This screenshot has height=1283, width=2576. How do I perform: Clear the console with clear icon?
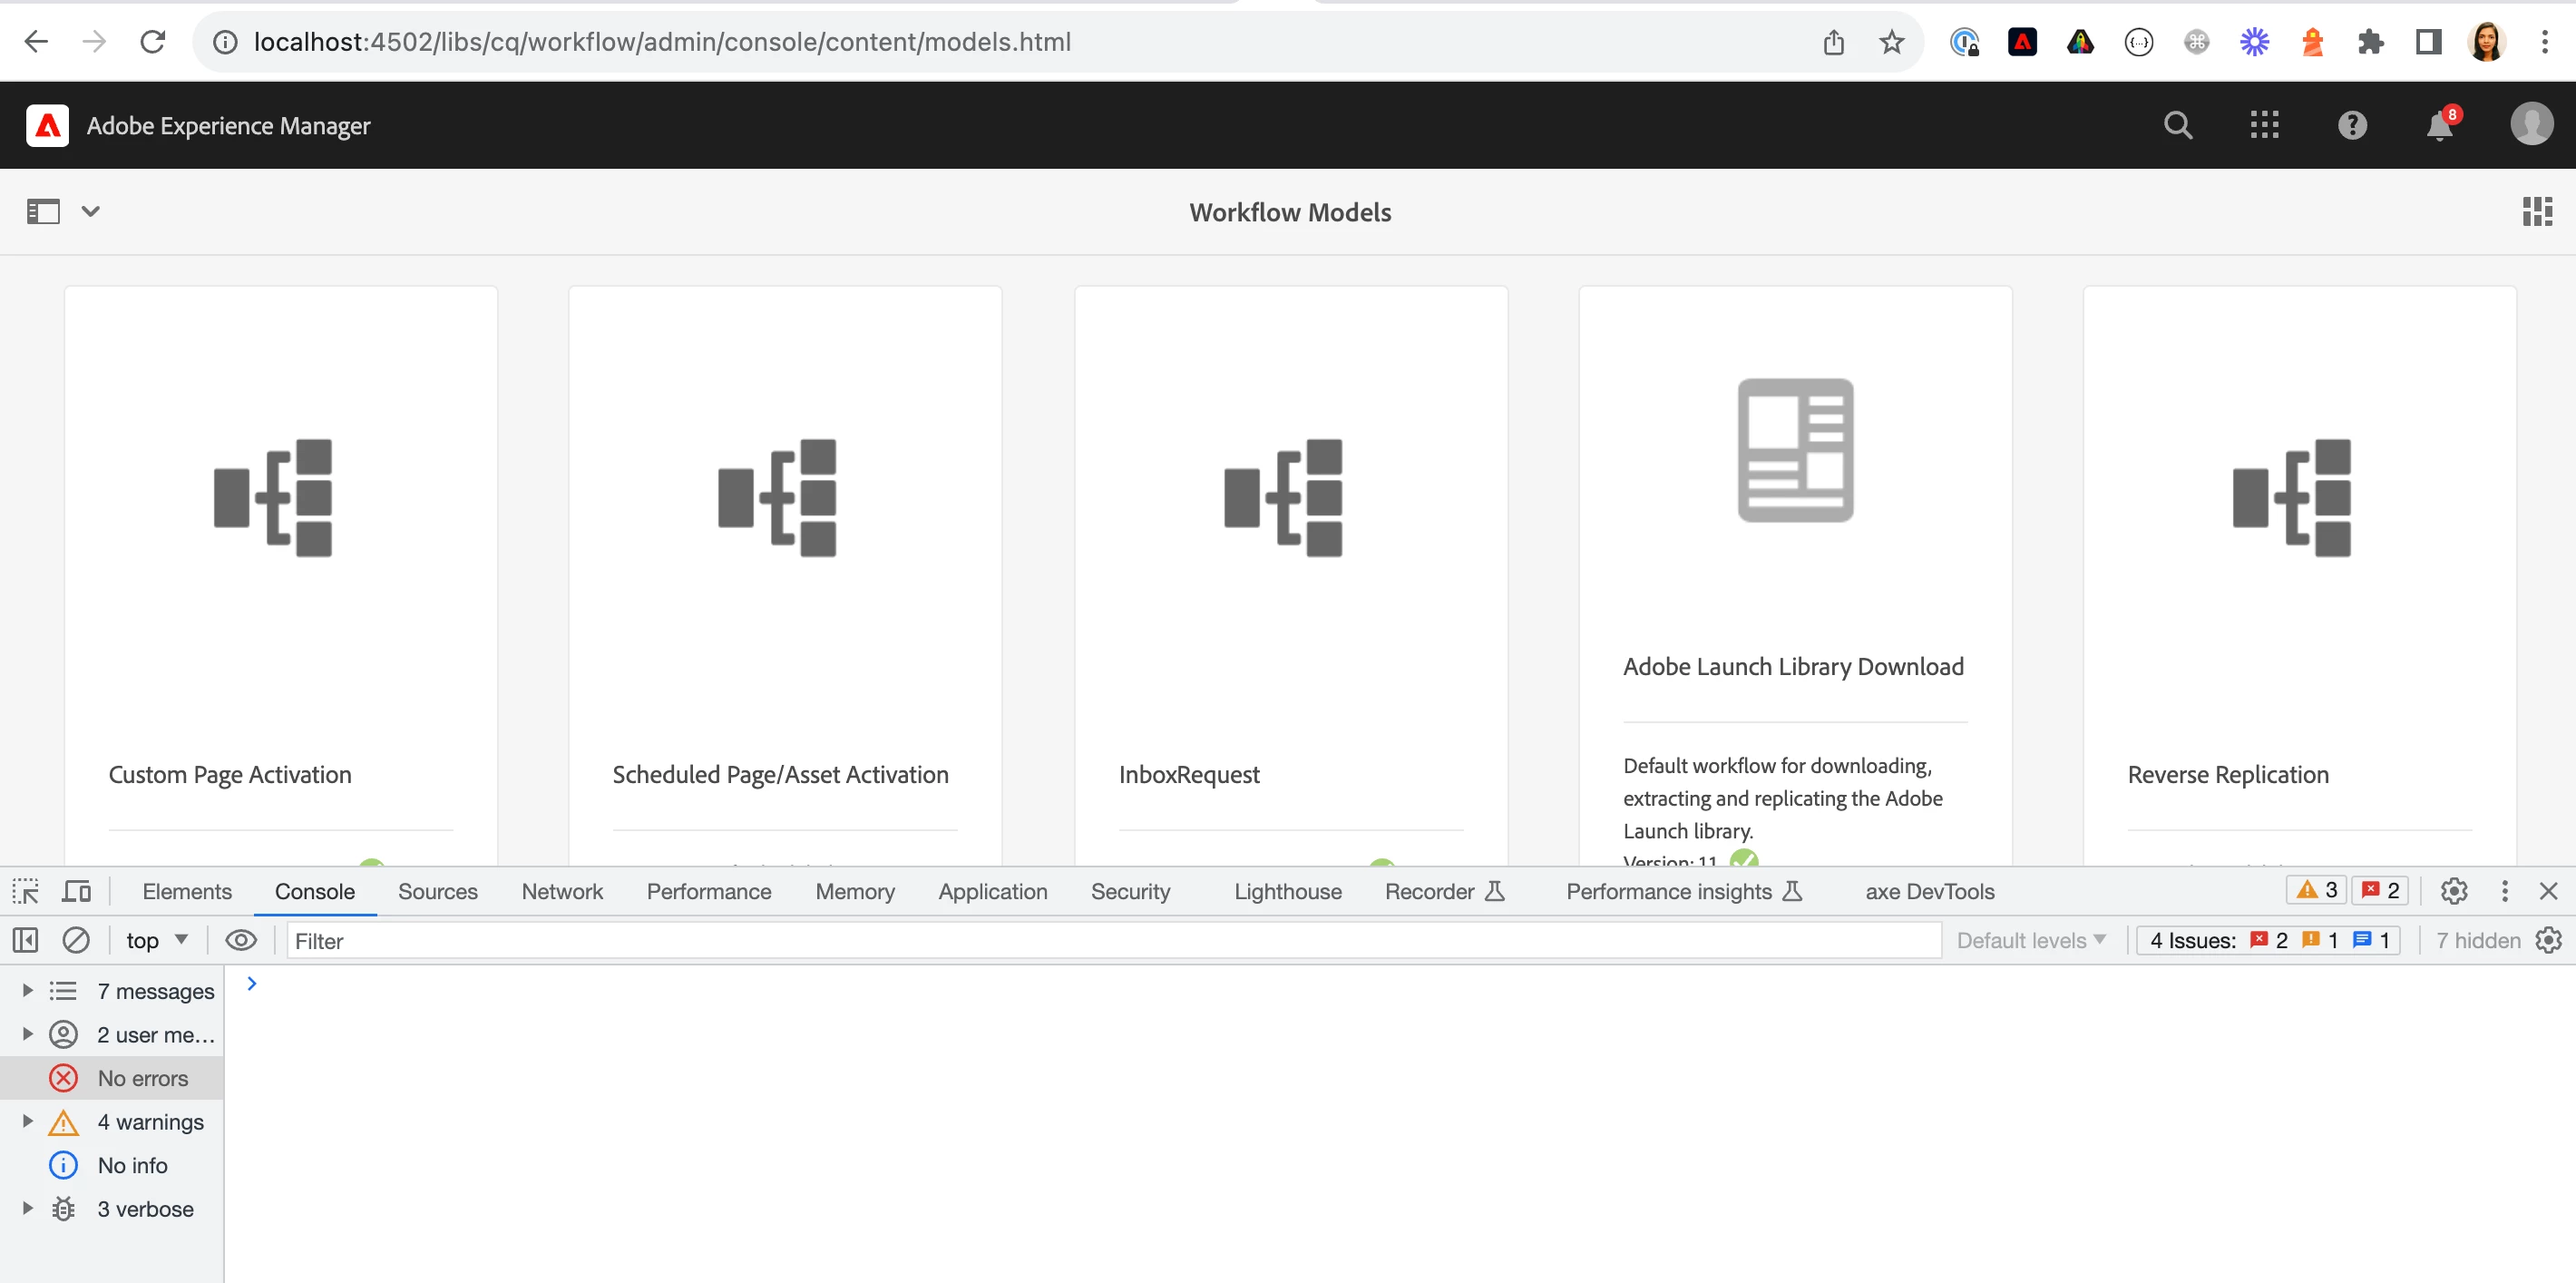click(76, 940)
